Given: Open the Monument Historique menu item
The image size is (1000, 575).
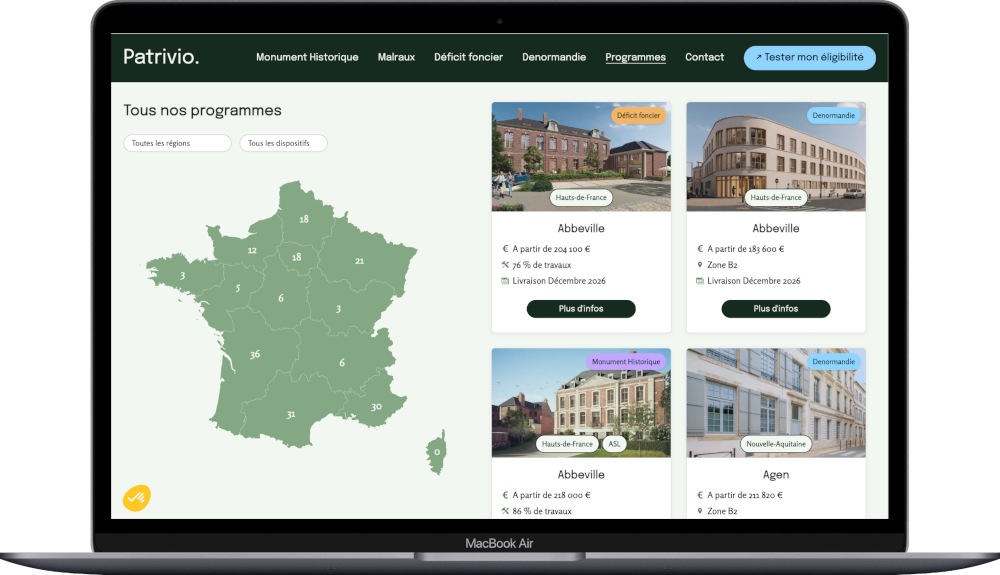Looking at the screenshot, I should click(x=307, y=57).
